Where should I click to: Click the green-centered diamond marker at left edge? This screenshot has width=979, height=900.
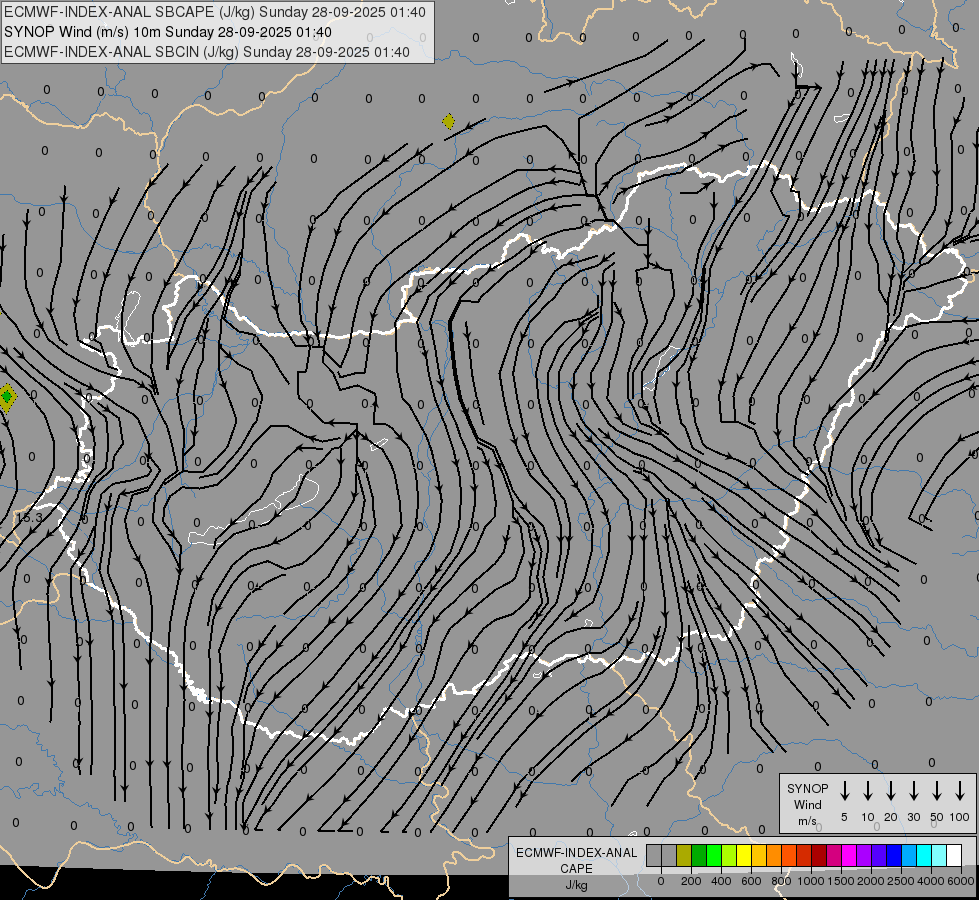(x=7, y=397)
